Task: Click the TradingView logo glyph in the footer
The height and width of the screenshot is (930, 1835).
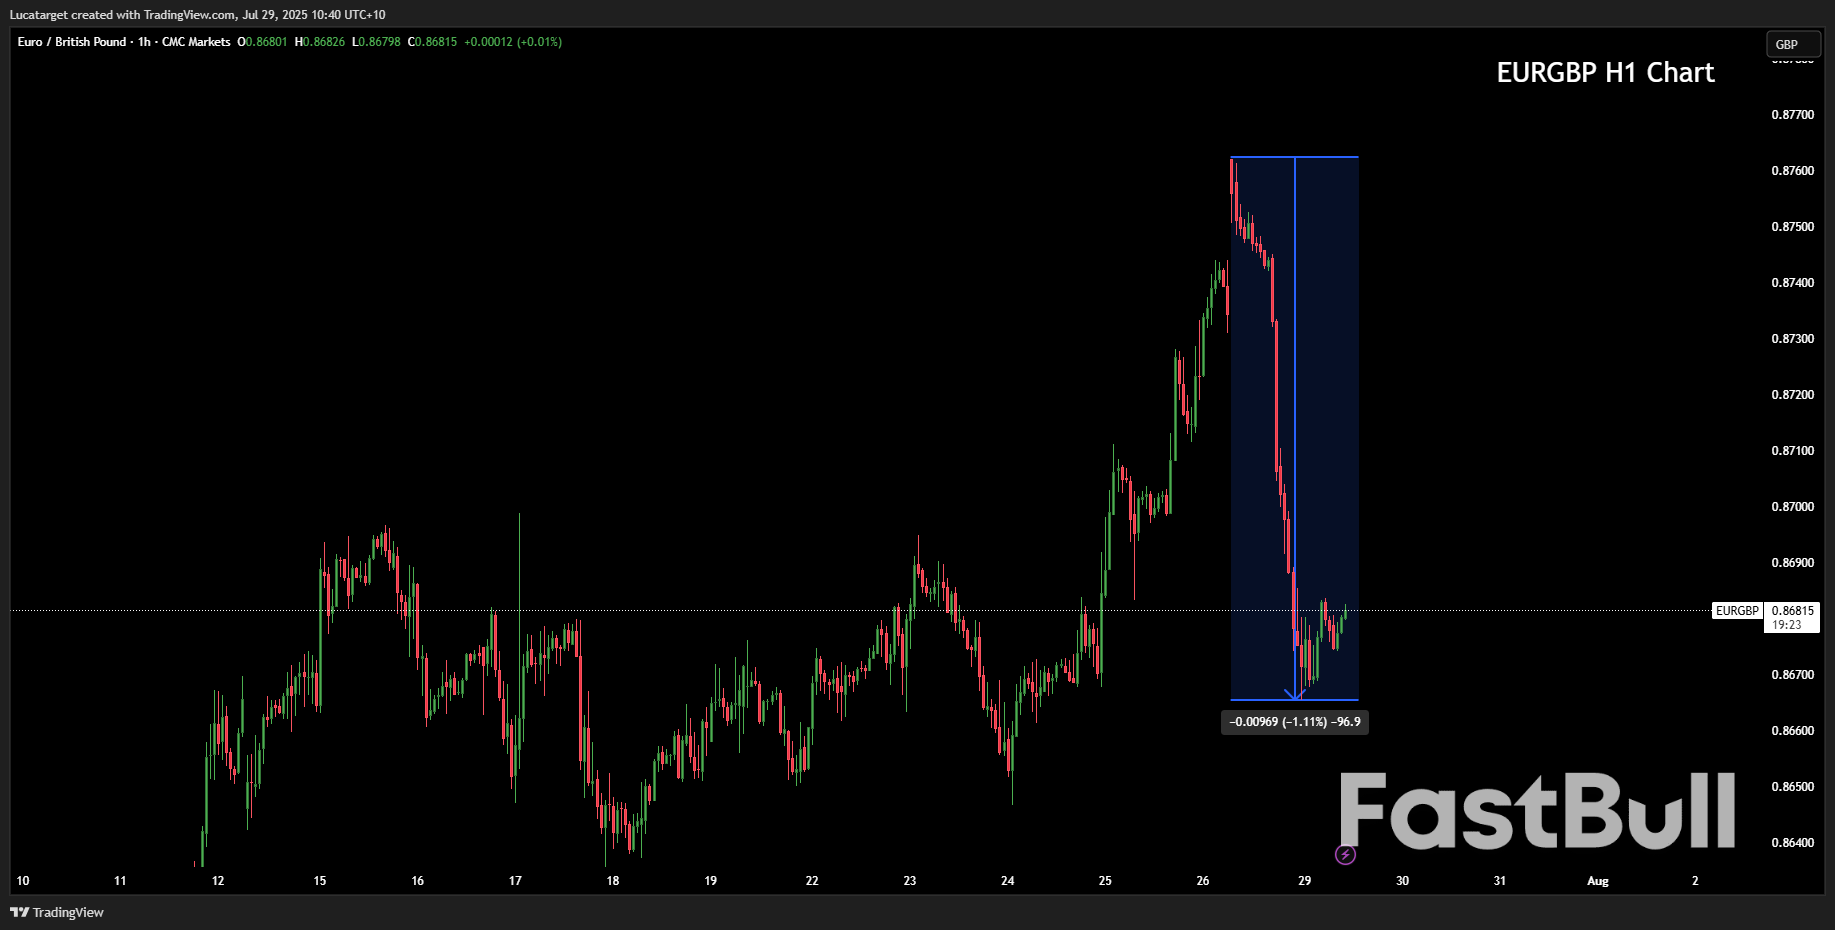Action: pos(18,912)
